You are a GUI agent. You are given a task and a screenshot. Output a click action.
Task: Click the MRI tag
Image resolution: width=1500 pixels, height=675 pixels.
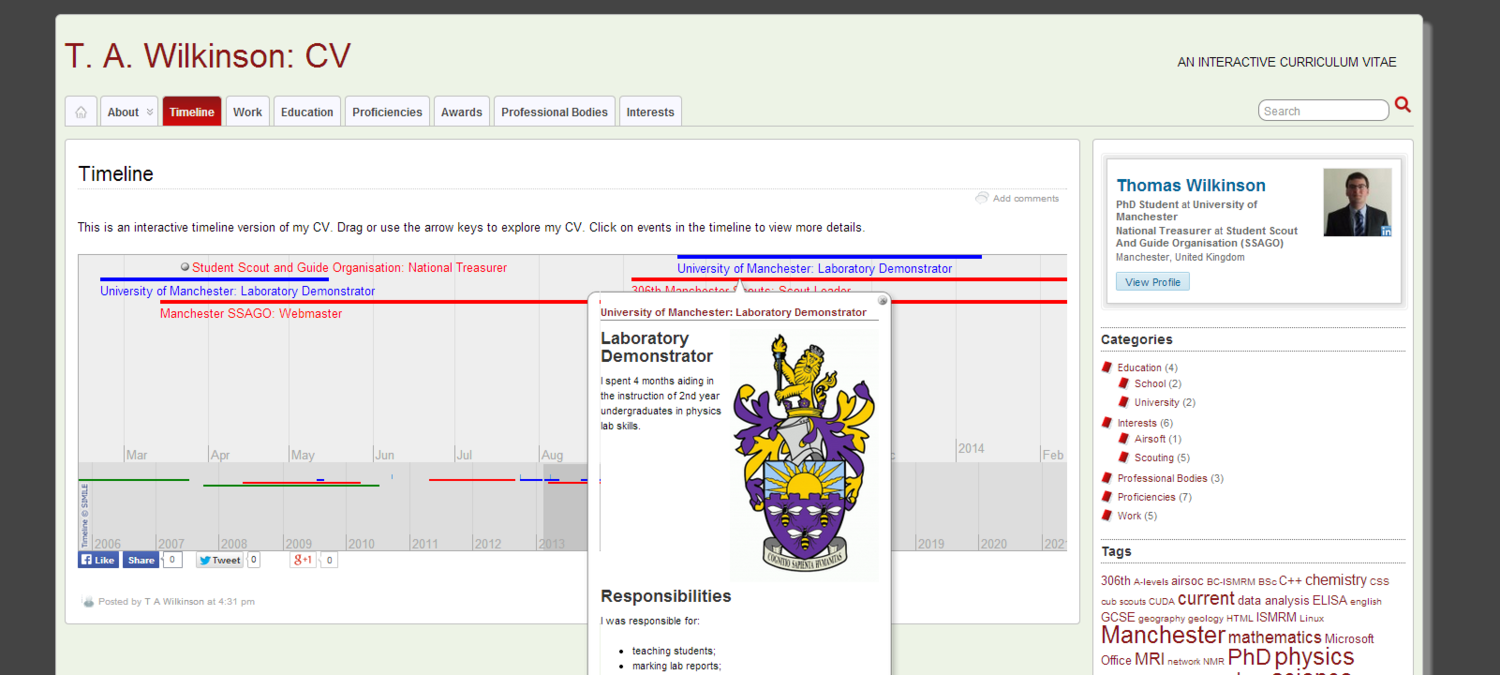tap(1150, 660)
